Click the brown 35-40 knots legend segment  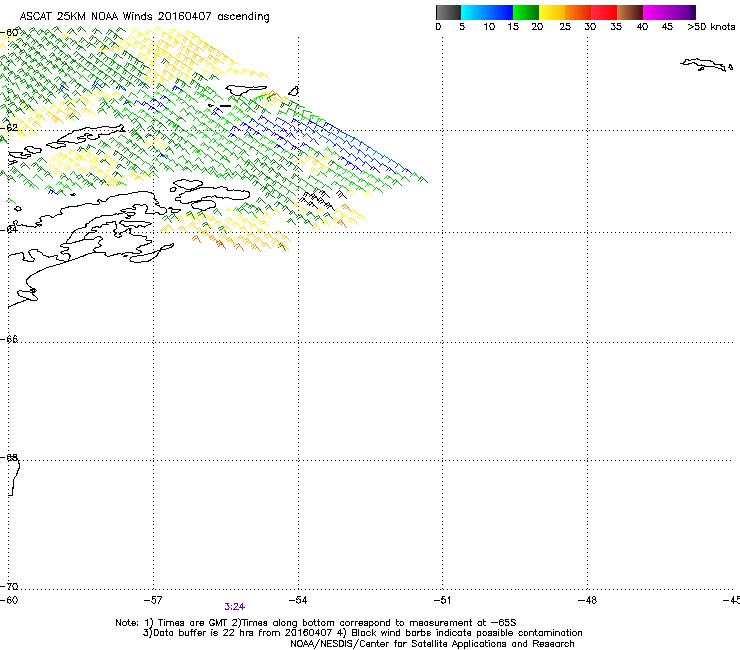click(630, 12)
